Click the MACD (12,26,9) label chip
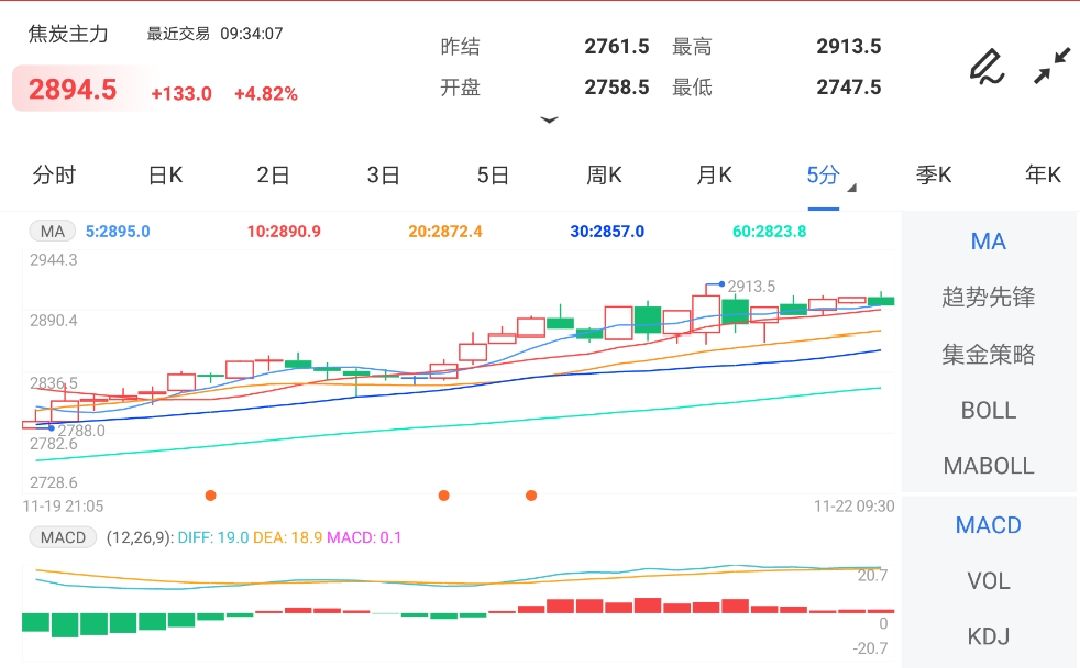1080x668 pixels. click(63, 537)
